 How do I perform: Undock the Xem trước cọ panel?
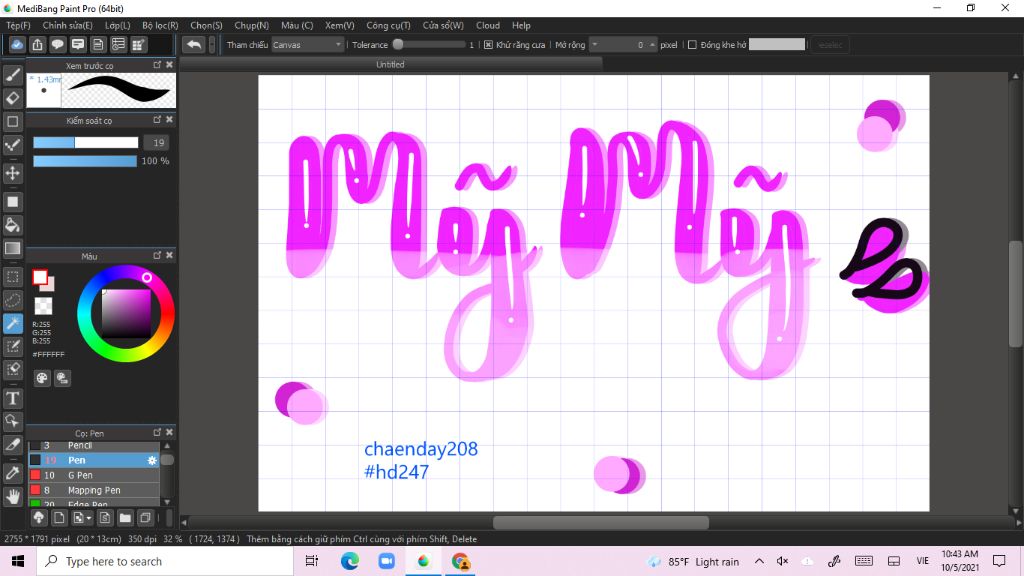click(157, 65)
